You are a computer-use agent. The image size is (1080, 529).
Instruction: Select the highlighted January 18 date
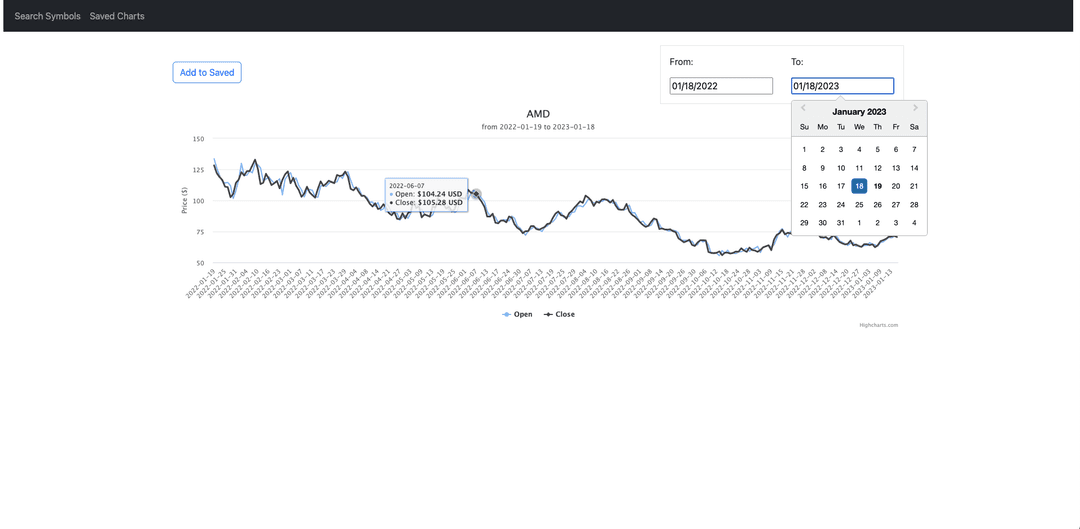coord(859,186)
